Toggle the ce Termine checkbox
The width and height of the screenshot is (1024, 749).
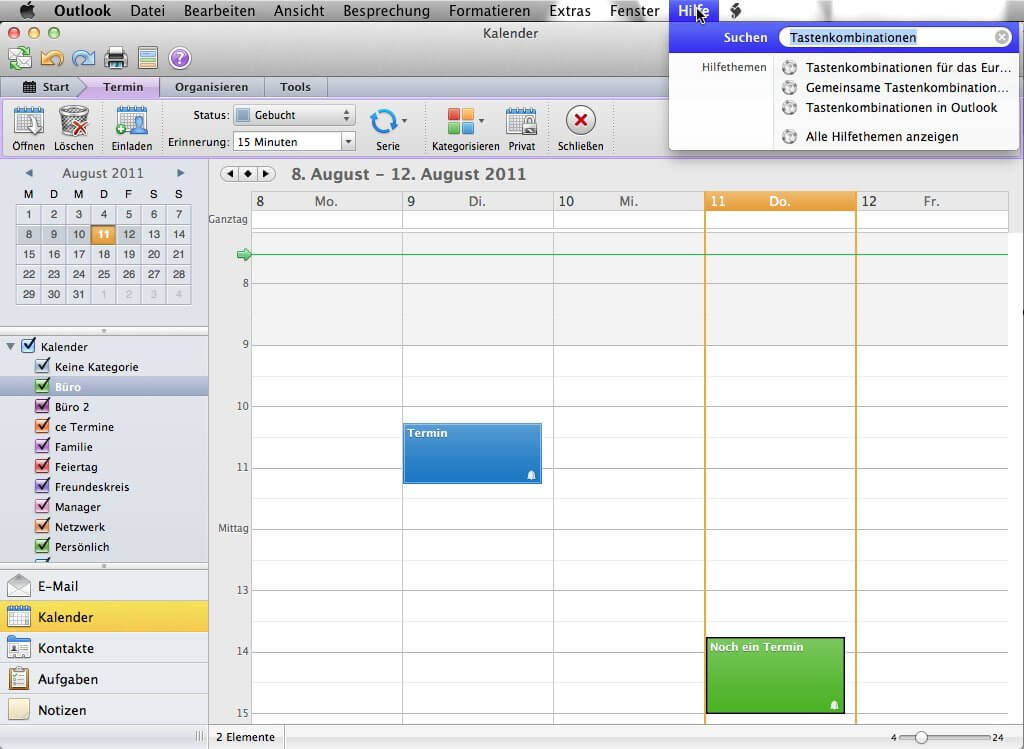42,425
